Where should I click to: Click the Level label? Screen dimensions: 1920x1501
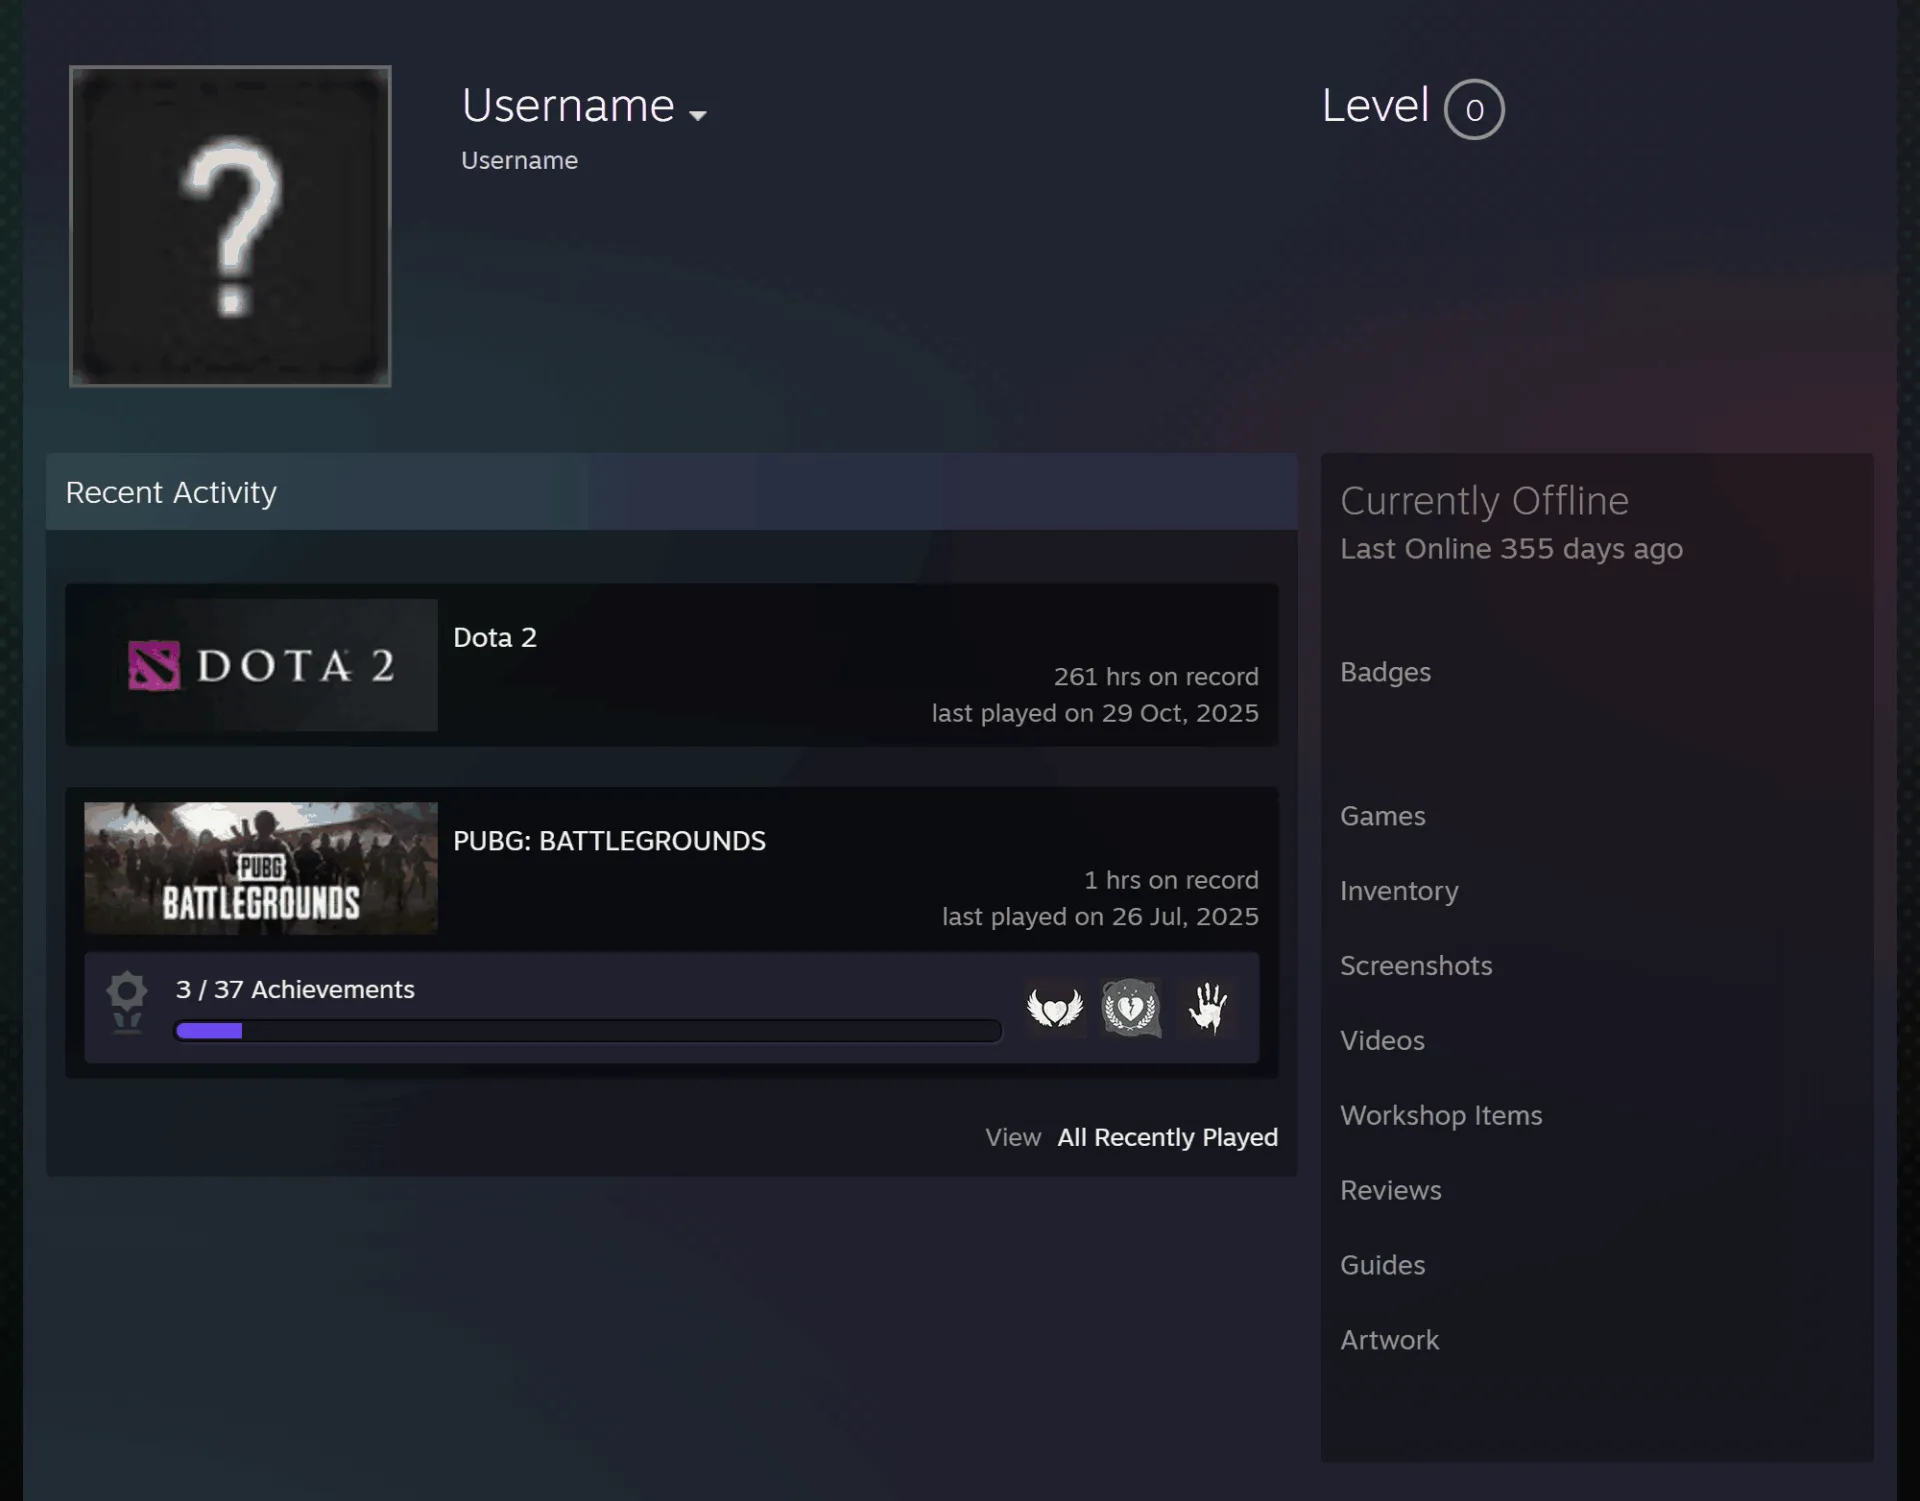pyautogui.click(x=1375, y=105)
